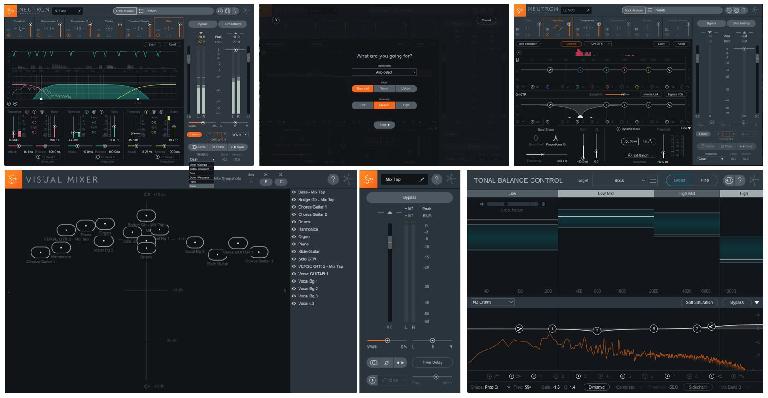
Task: Click the Mix Tap gain fader handle
Action: tap(390, 242)
